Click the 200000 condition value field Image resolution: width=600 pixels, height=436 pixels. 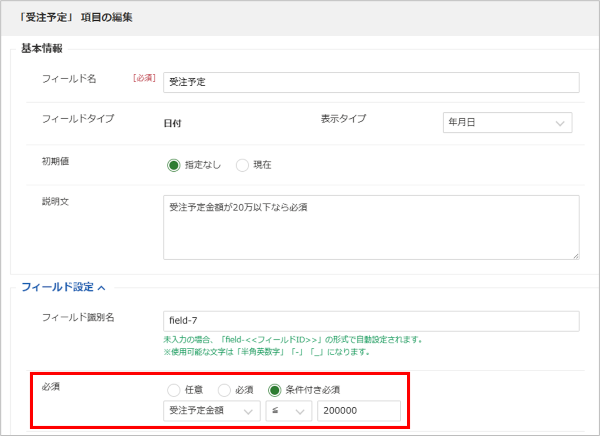coord(359,411)
